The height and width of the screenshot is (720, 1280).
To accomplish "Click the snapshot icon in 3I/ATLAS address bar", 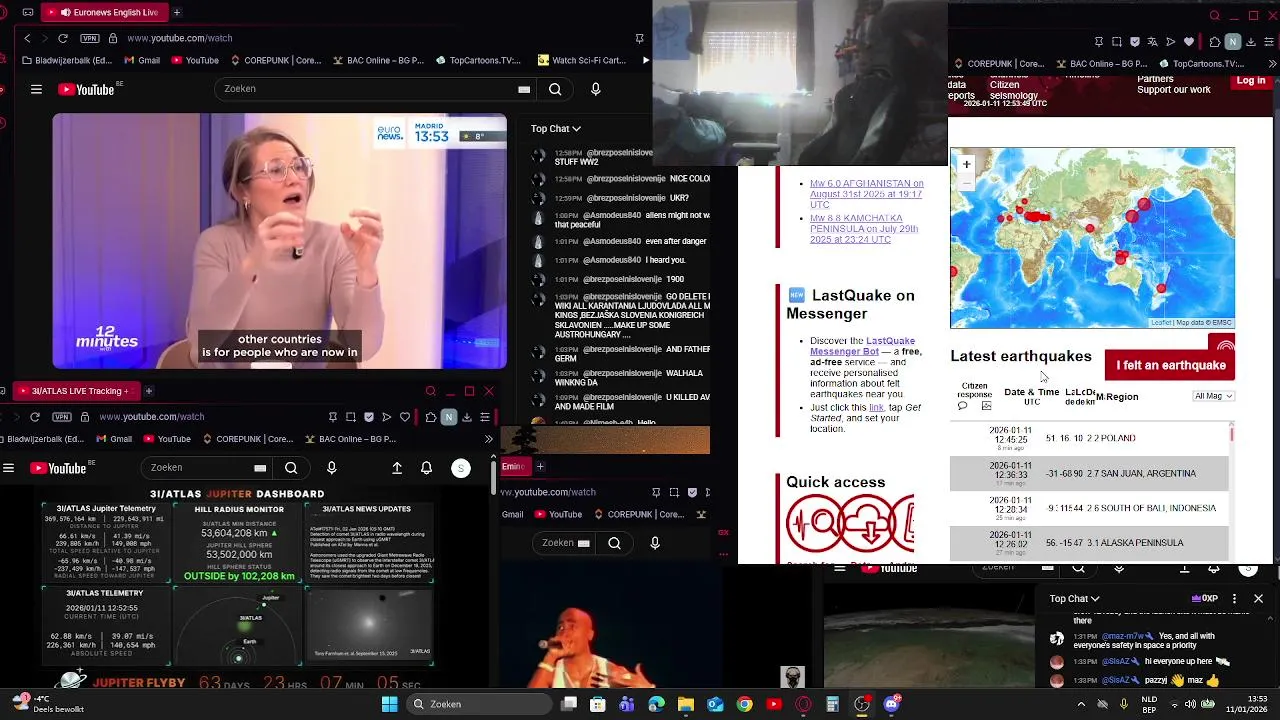I will pyautogui.click(x=351, y=417).
